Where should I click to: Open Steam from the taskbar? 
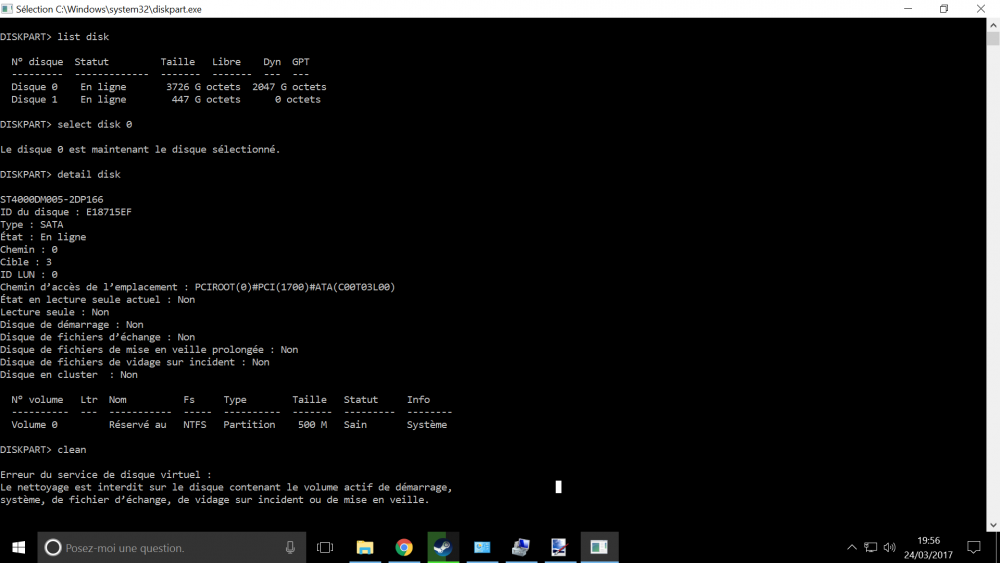click(x=442, y=547)
